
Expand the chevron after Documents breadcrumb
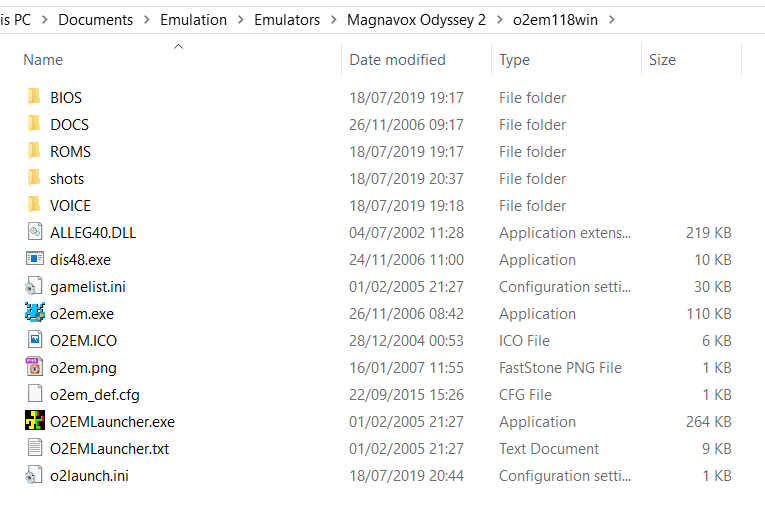click(146, 20)
